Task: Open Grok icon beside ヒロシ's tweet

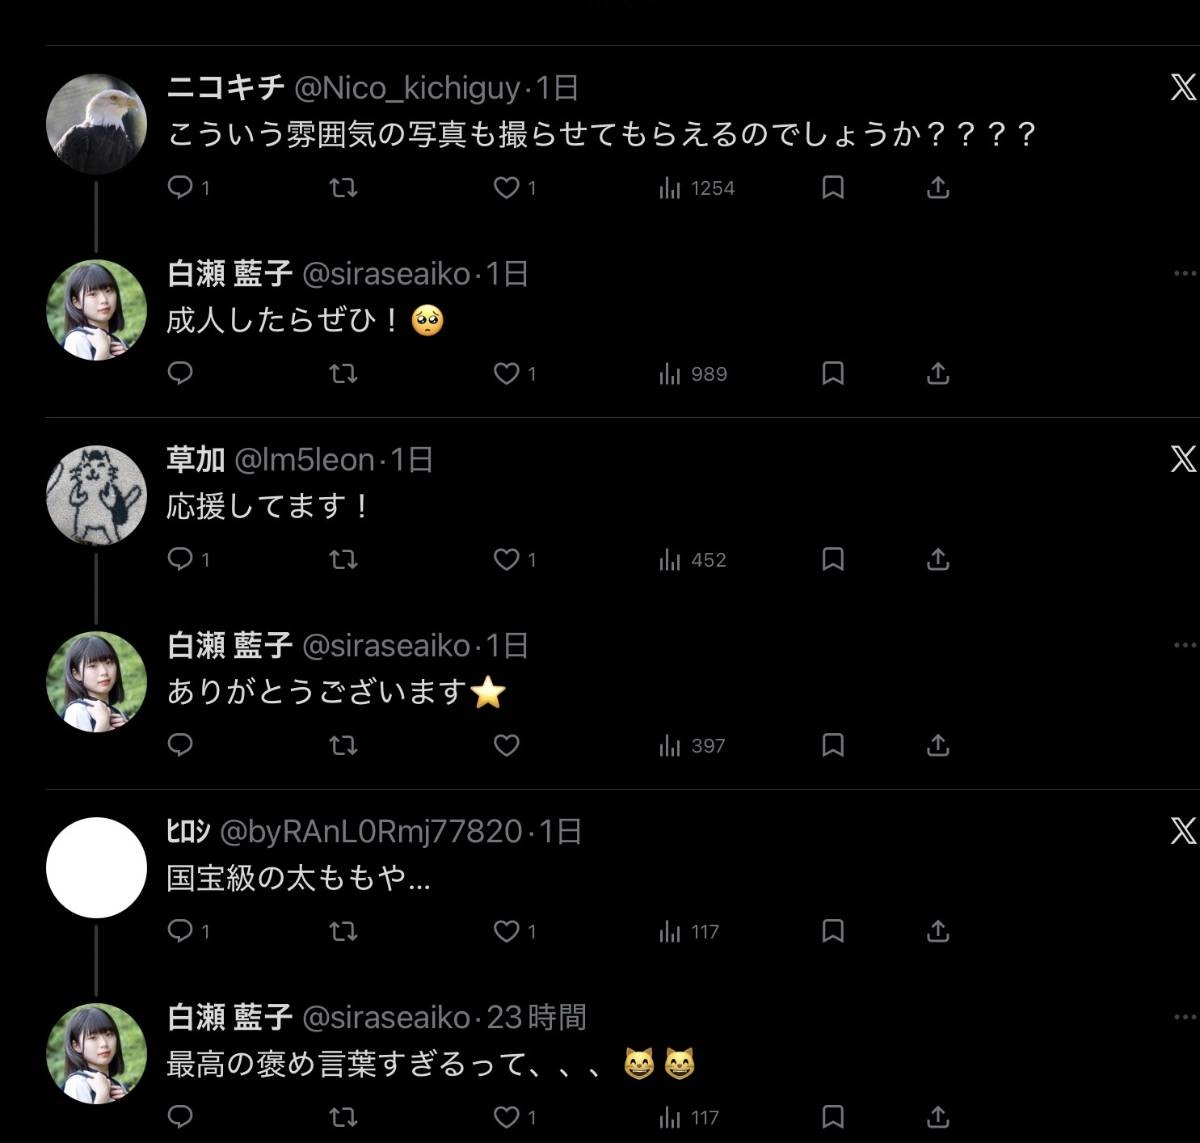Action: coord(1183,832)
